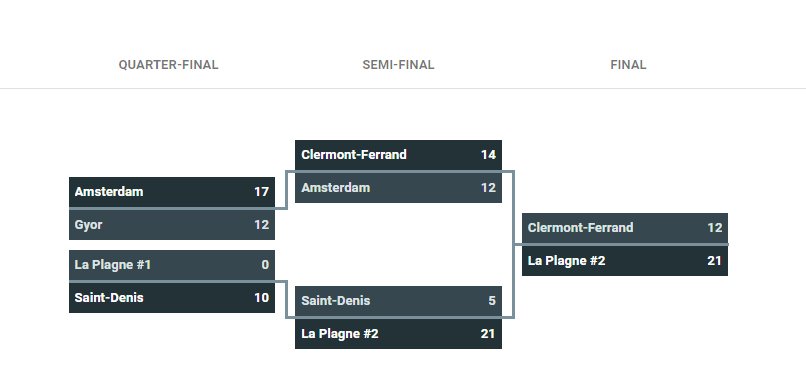Click Clermont-Ferrand in the semi-final
The image size is (806, 388).
[x=398, y=155]
